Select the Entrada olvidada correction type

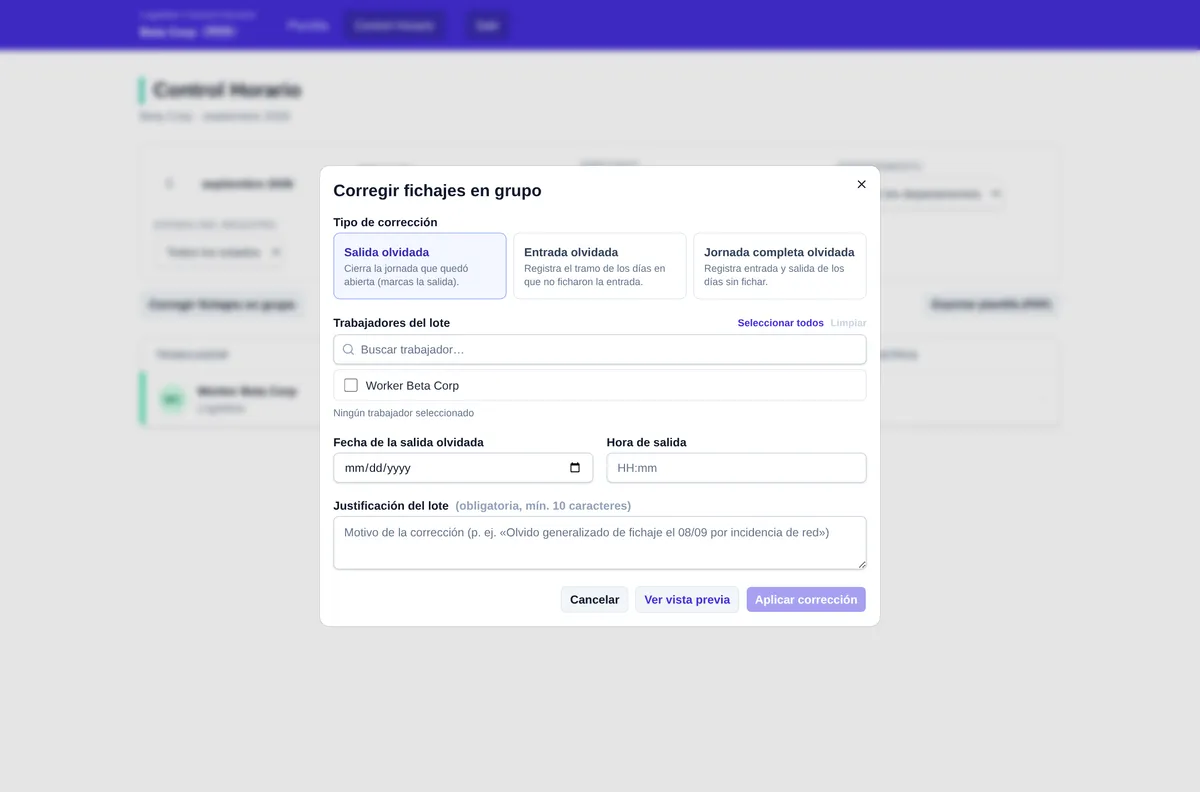[600, 266]
